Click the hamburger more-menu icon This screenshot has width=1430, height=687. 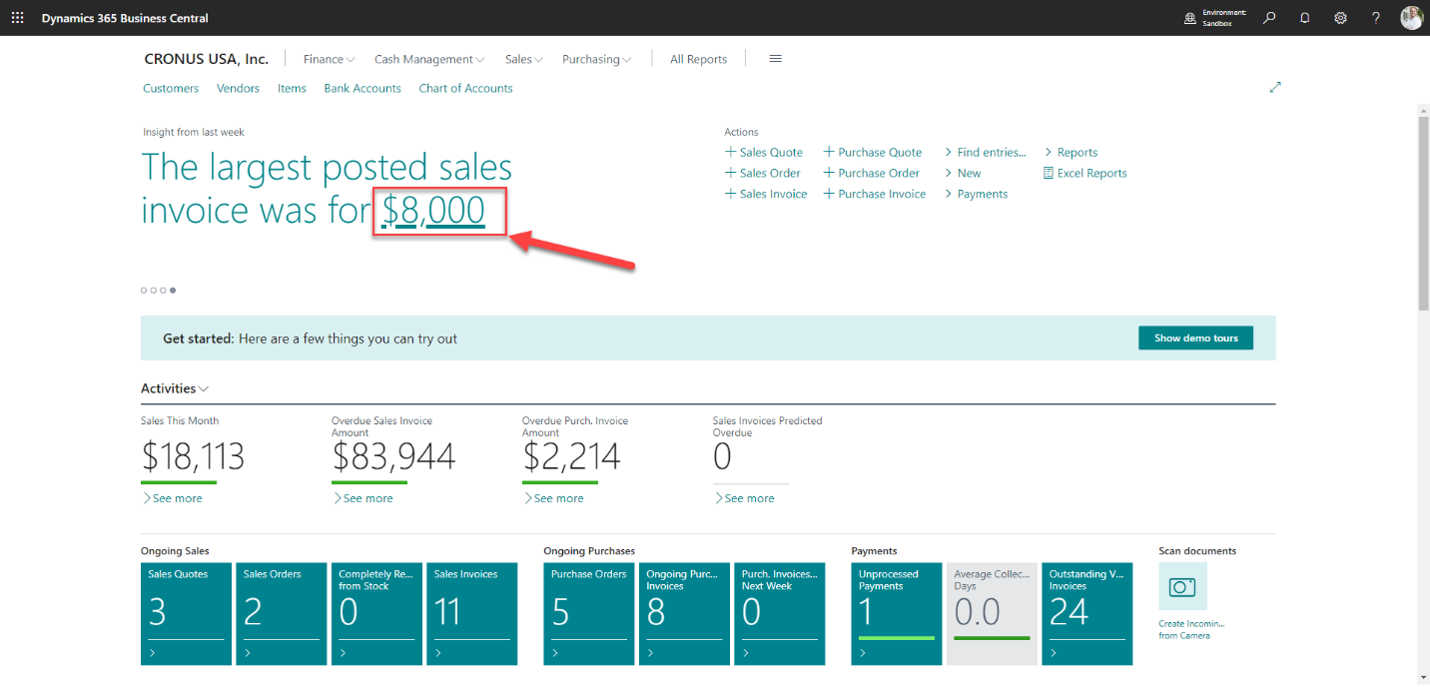(775, 59)
